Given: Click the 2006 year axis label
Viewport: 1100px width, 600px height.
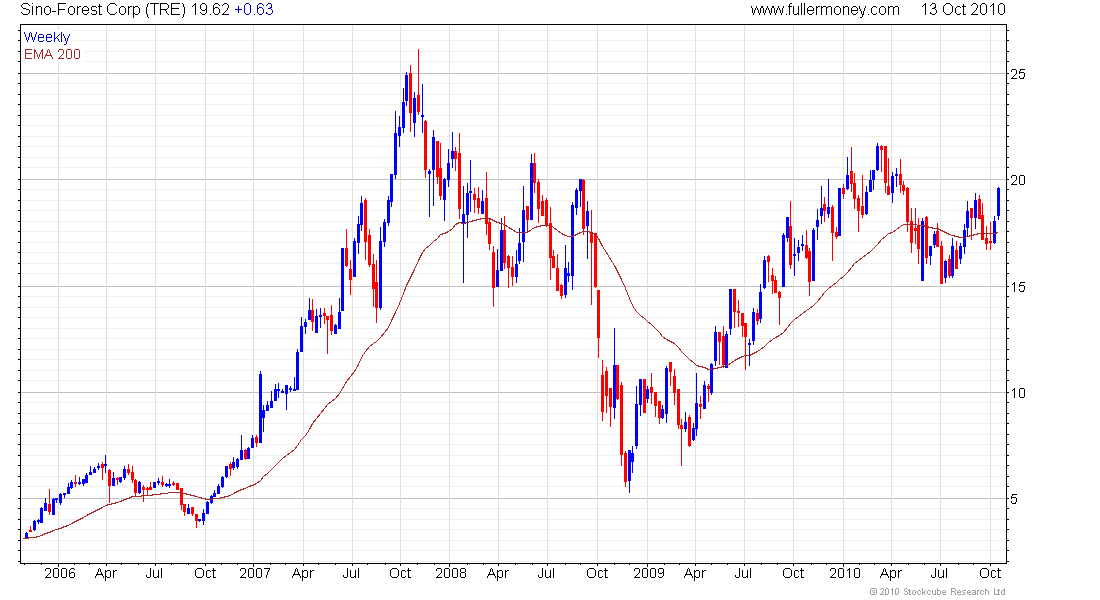Looking at the screenshot, I should click(x=60, y=573).
